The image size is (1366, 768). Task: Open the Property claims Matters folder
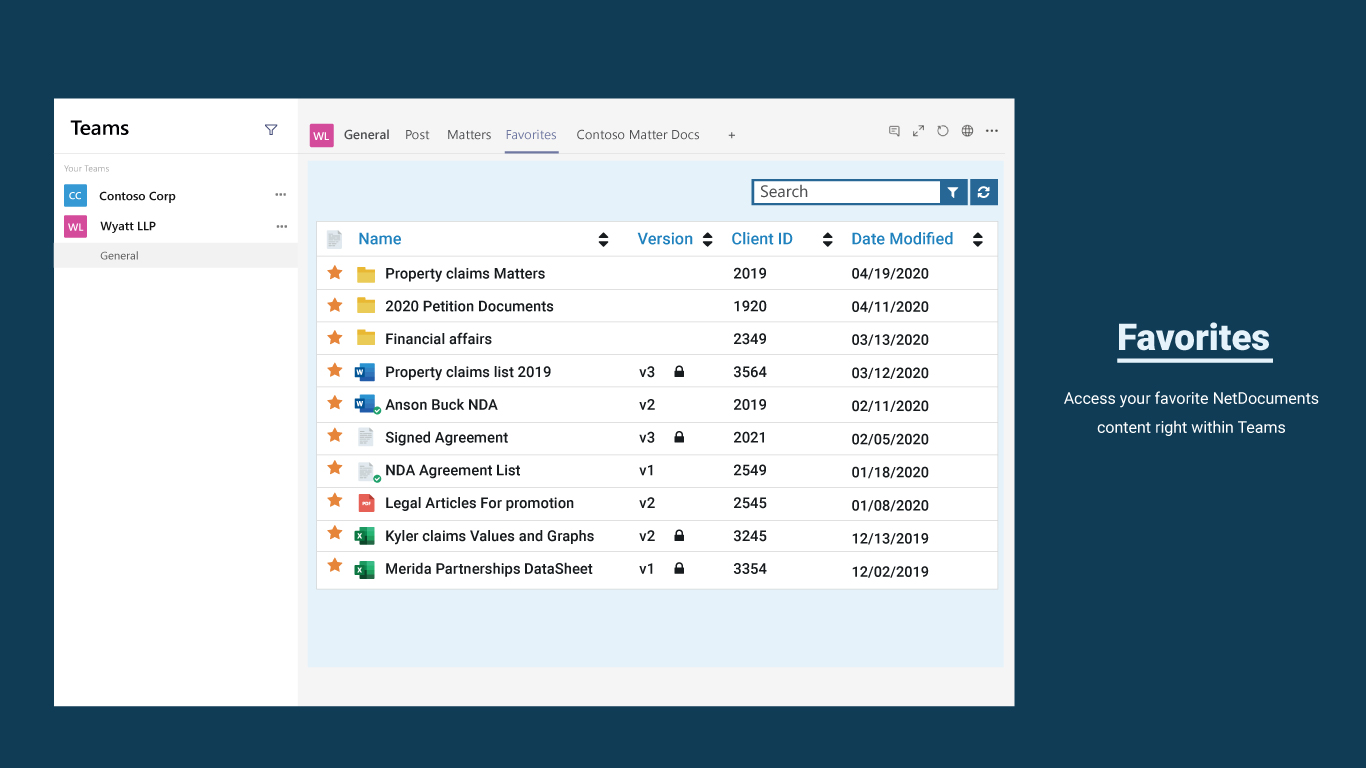point(465,274)
